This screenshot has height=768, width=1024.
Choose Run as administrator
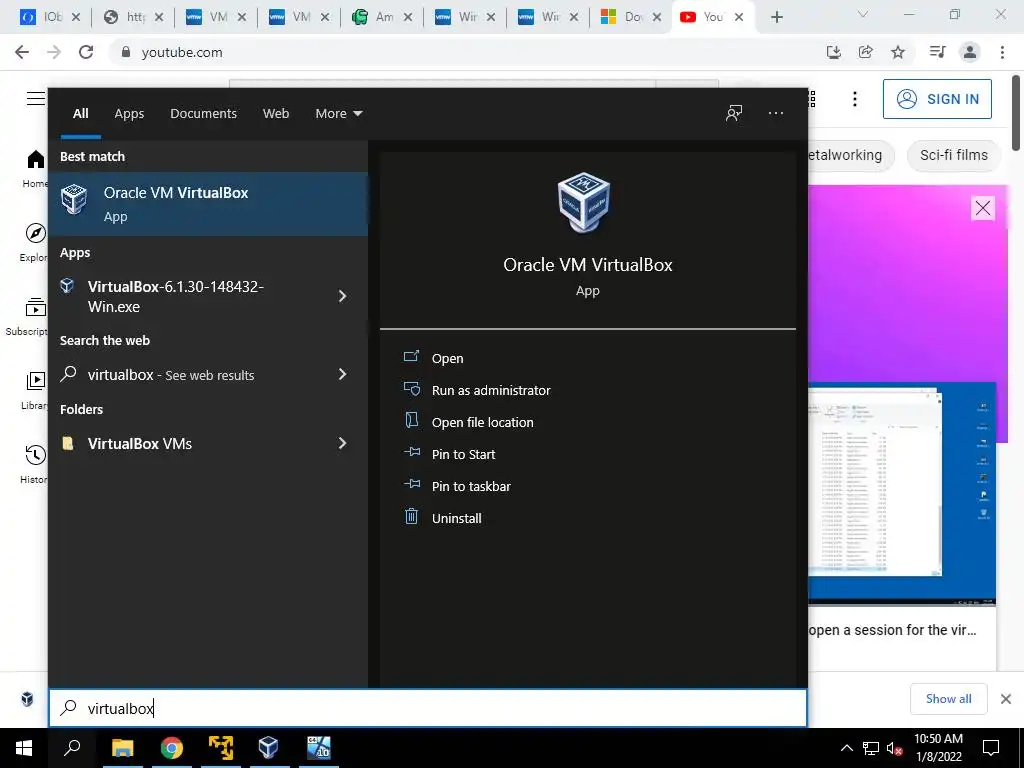[x=491, y=391]
